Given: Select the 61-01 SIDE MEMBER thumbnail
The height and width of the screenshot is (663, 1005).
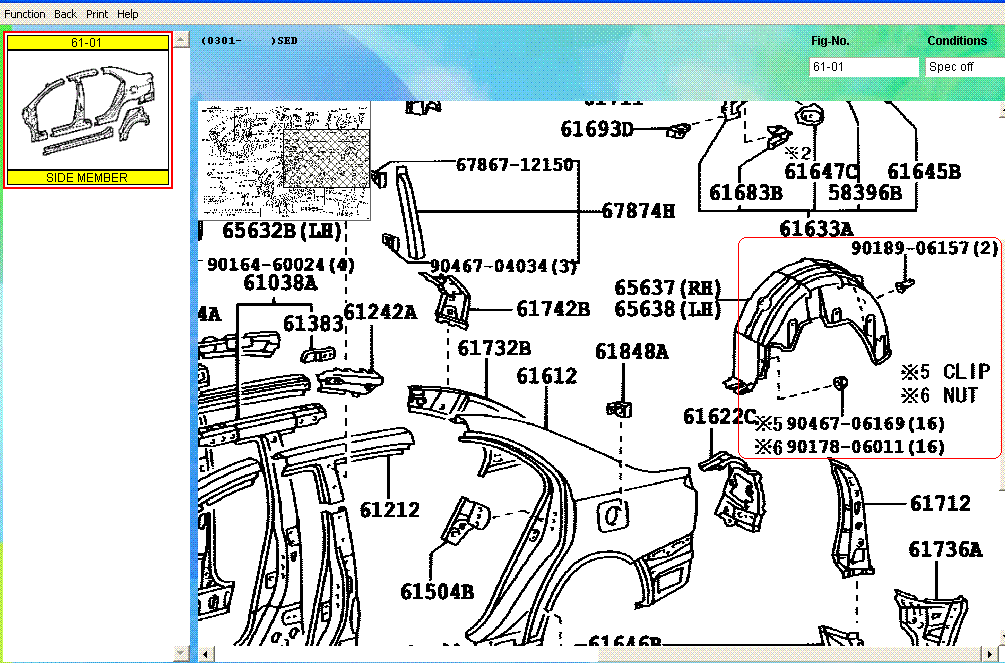Looking at the screenshot, I should point(87,110).
